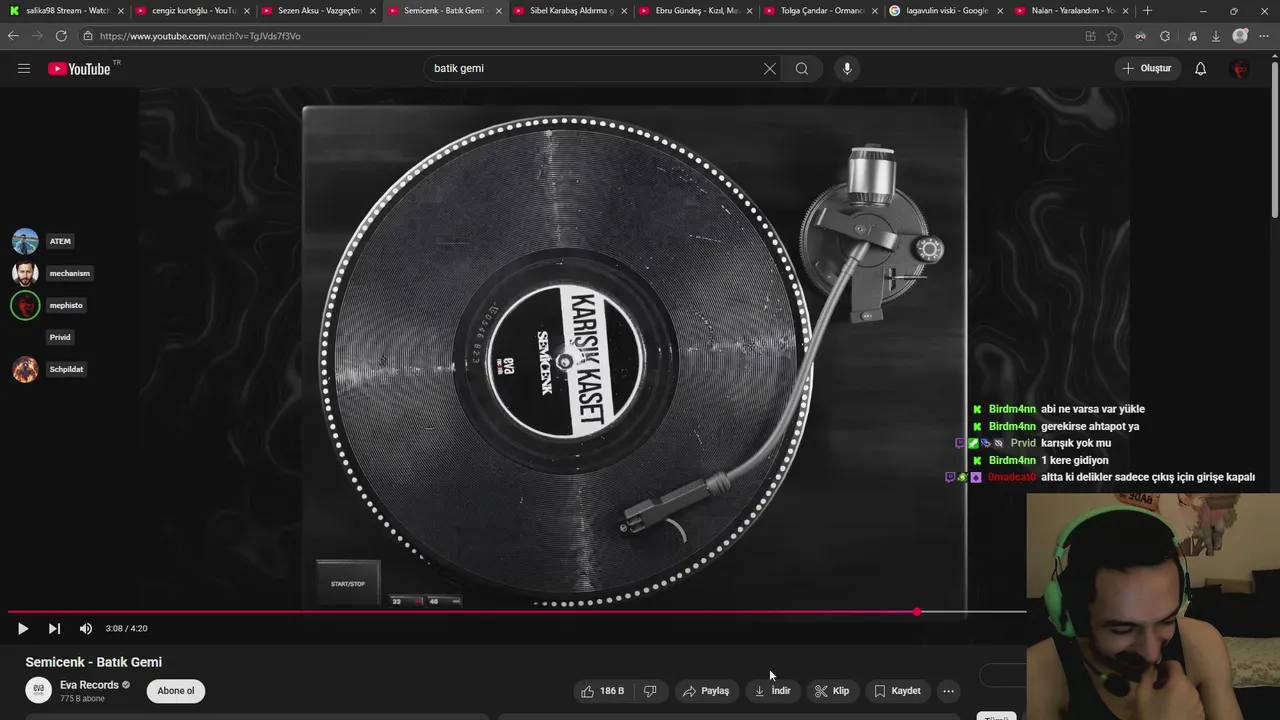Open a new browser tab
Viewport: 1280px width, 720px height.
pyautogui.click(x=1147, y=11)
